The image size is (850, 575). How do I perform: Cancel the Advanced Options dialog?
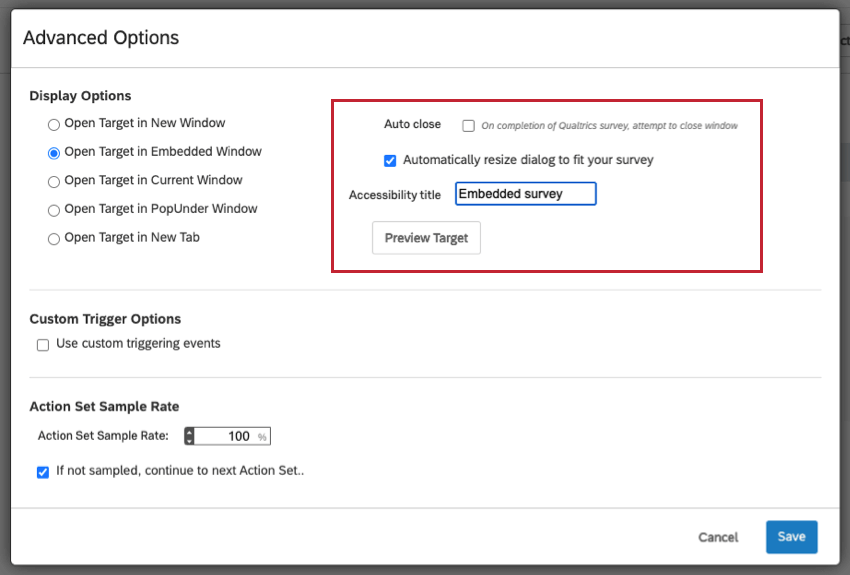(x=718, y=537)
